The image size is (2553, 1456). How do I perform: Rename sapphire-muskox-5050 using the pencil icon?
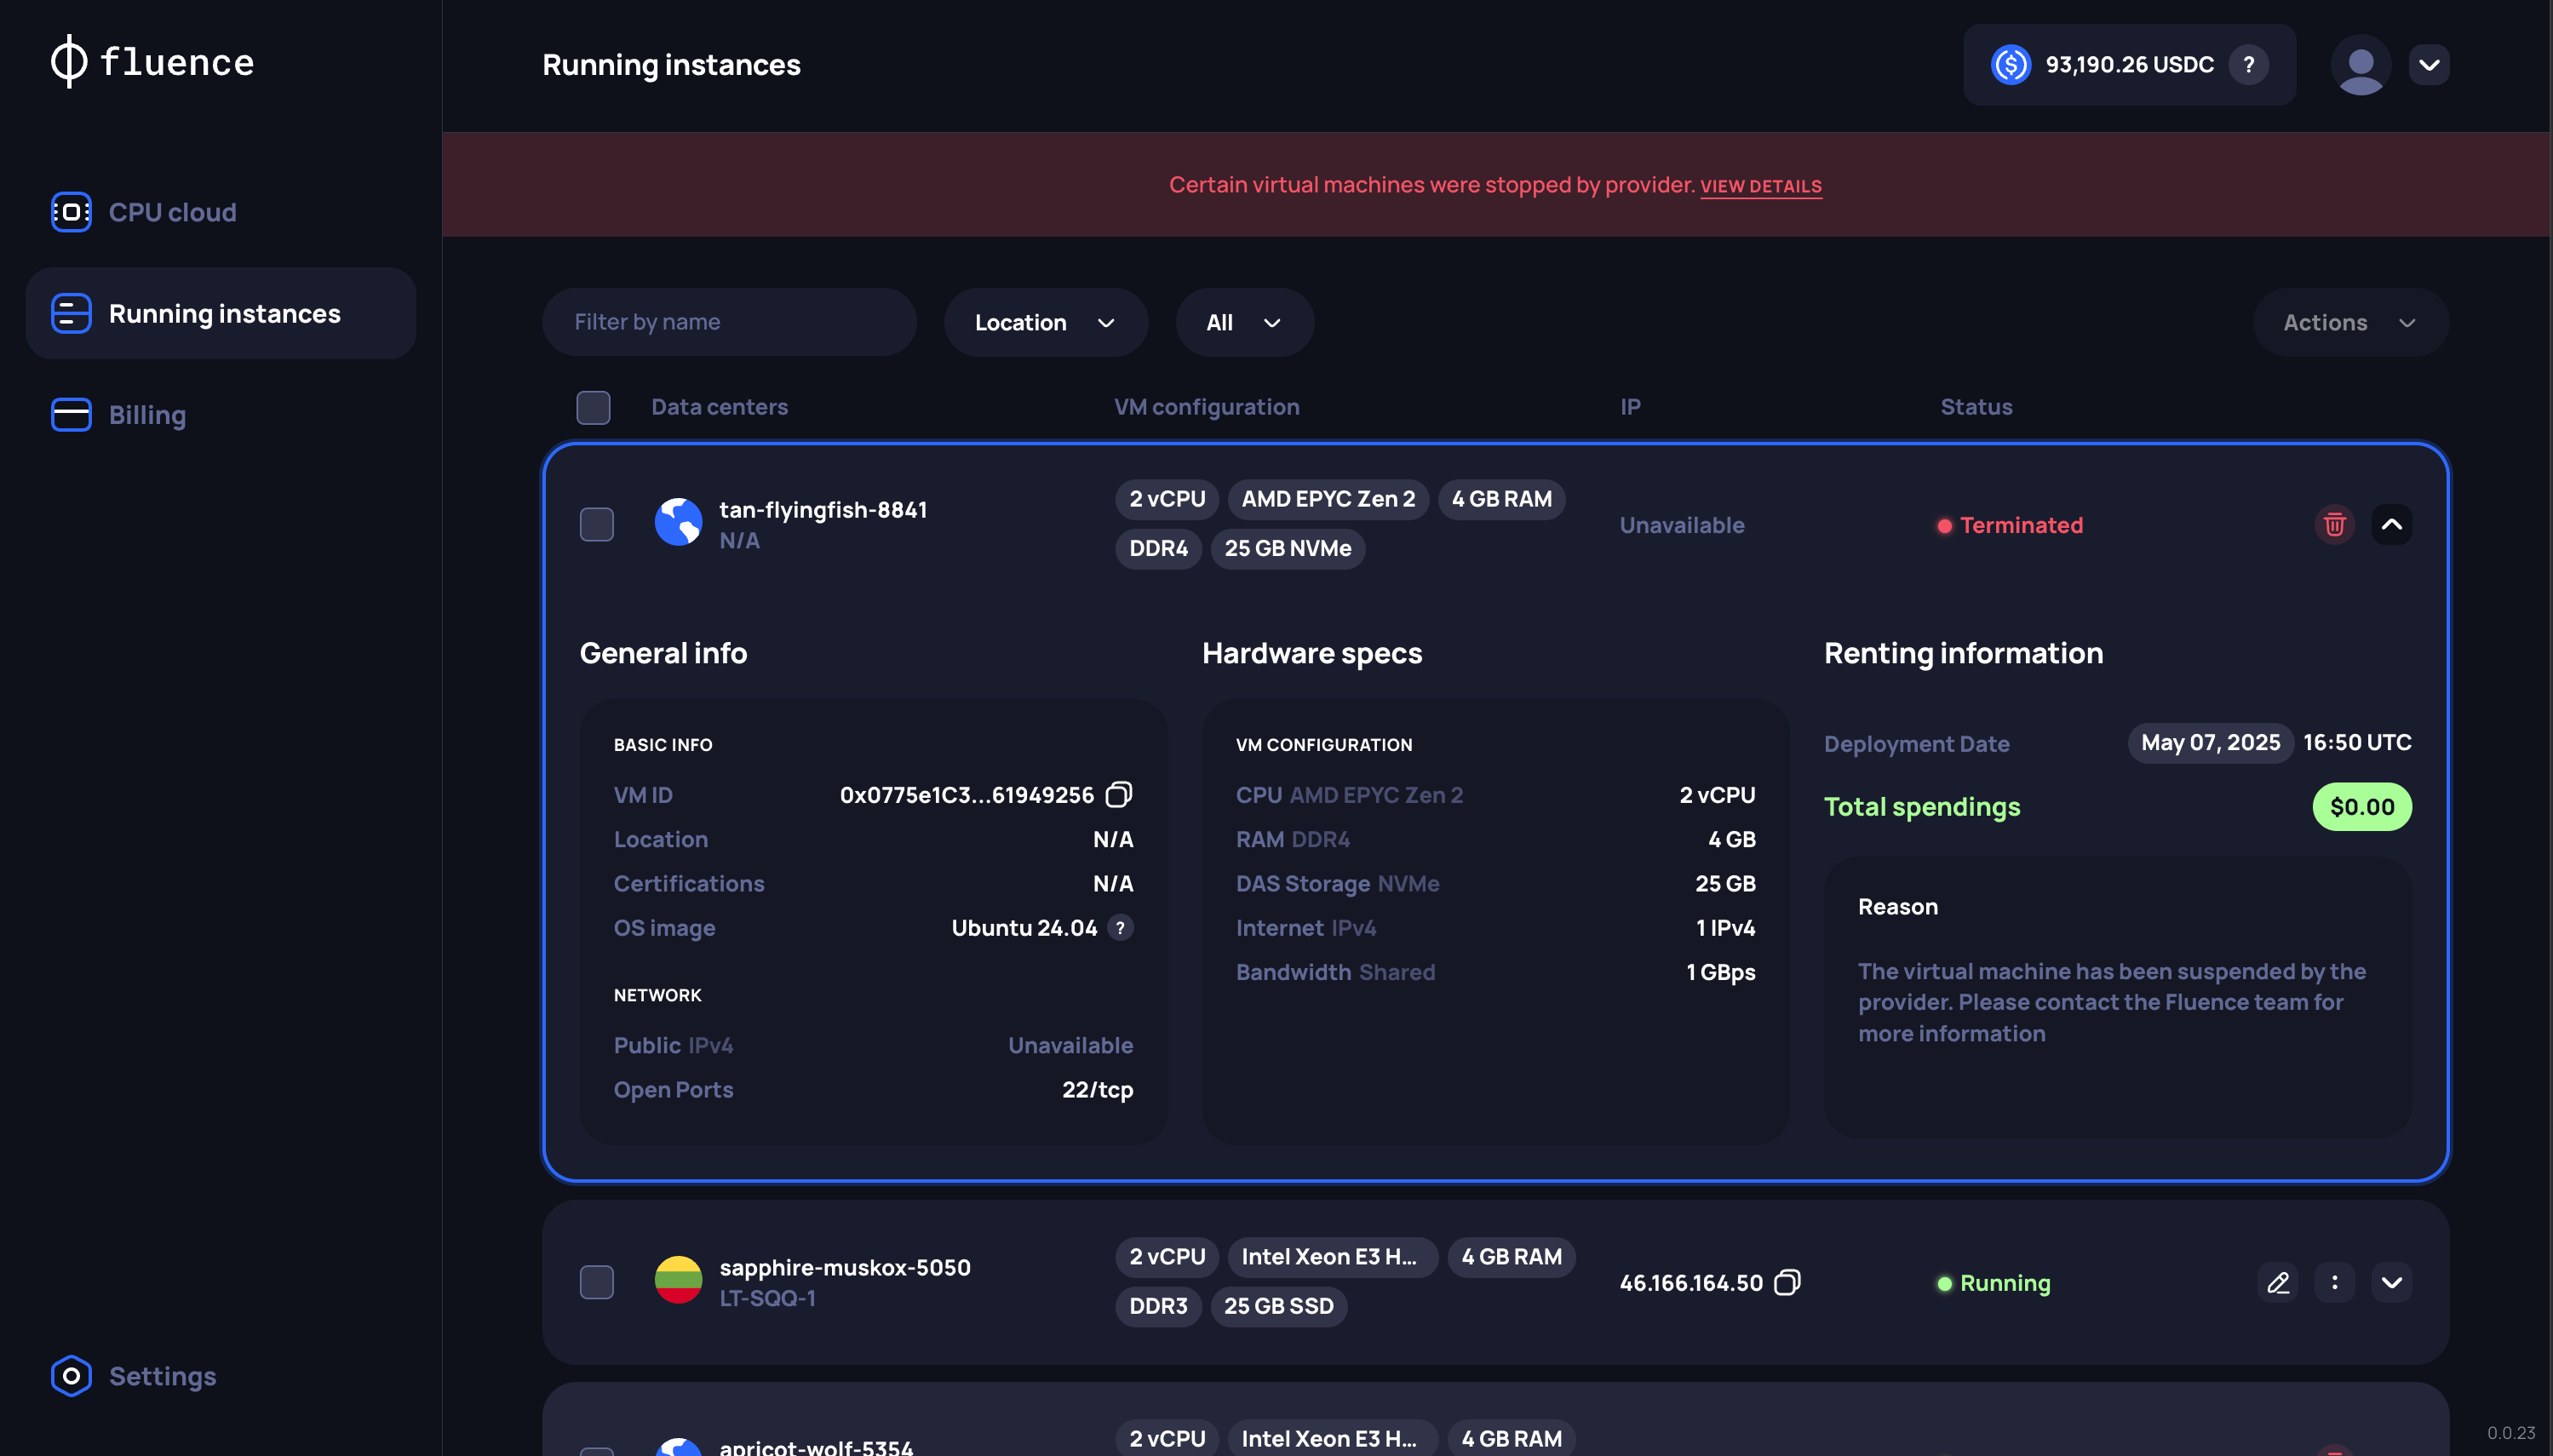[x=2278, y=1282]
